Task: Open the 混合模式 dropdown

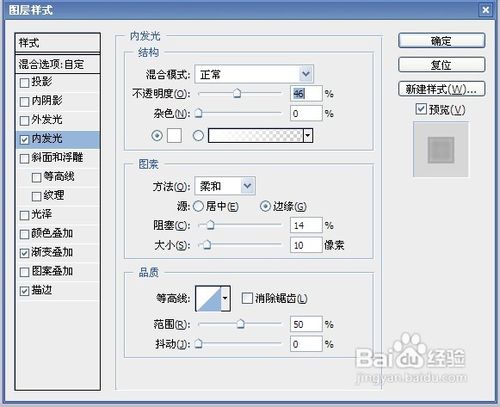Action: [254, 74]
